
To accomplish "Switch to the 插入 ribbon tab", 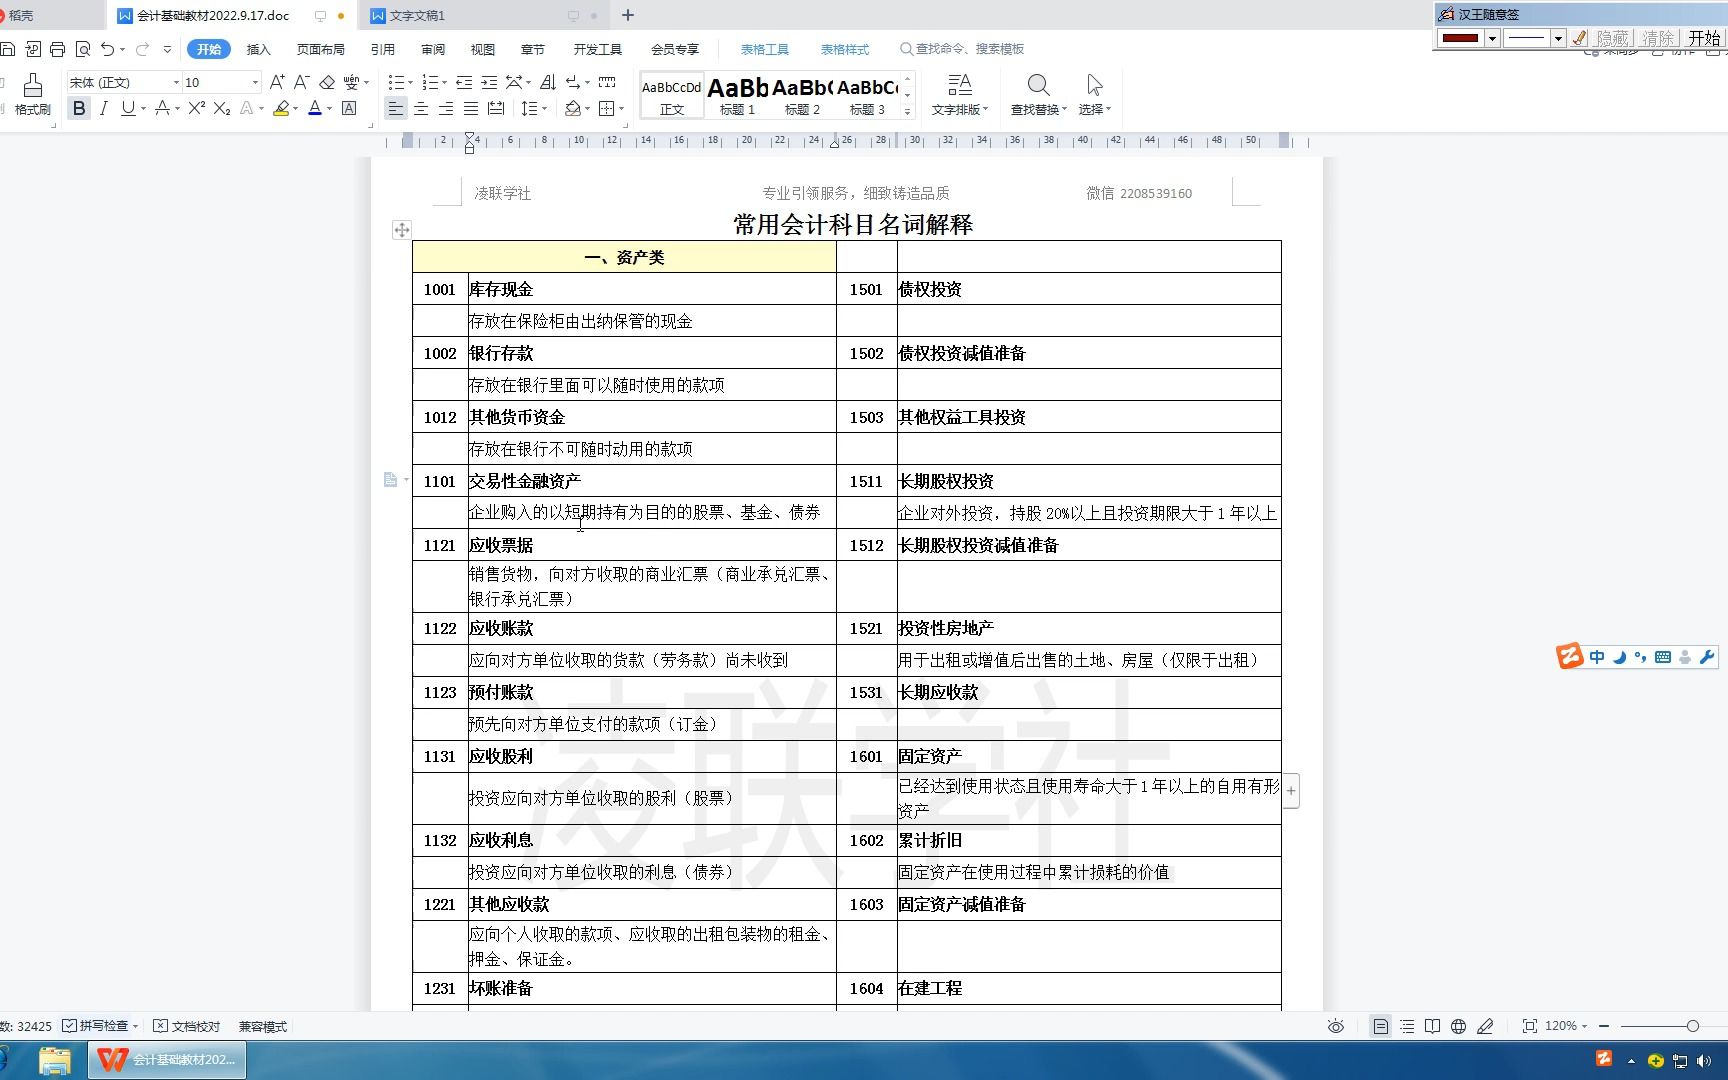I will point(258,48).
